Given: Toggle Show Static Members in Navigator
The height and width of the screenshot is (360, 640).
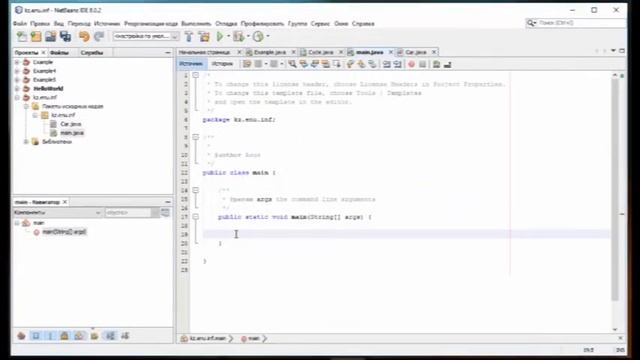Looking at the screenshot, I should click(x=50, y=336).
